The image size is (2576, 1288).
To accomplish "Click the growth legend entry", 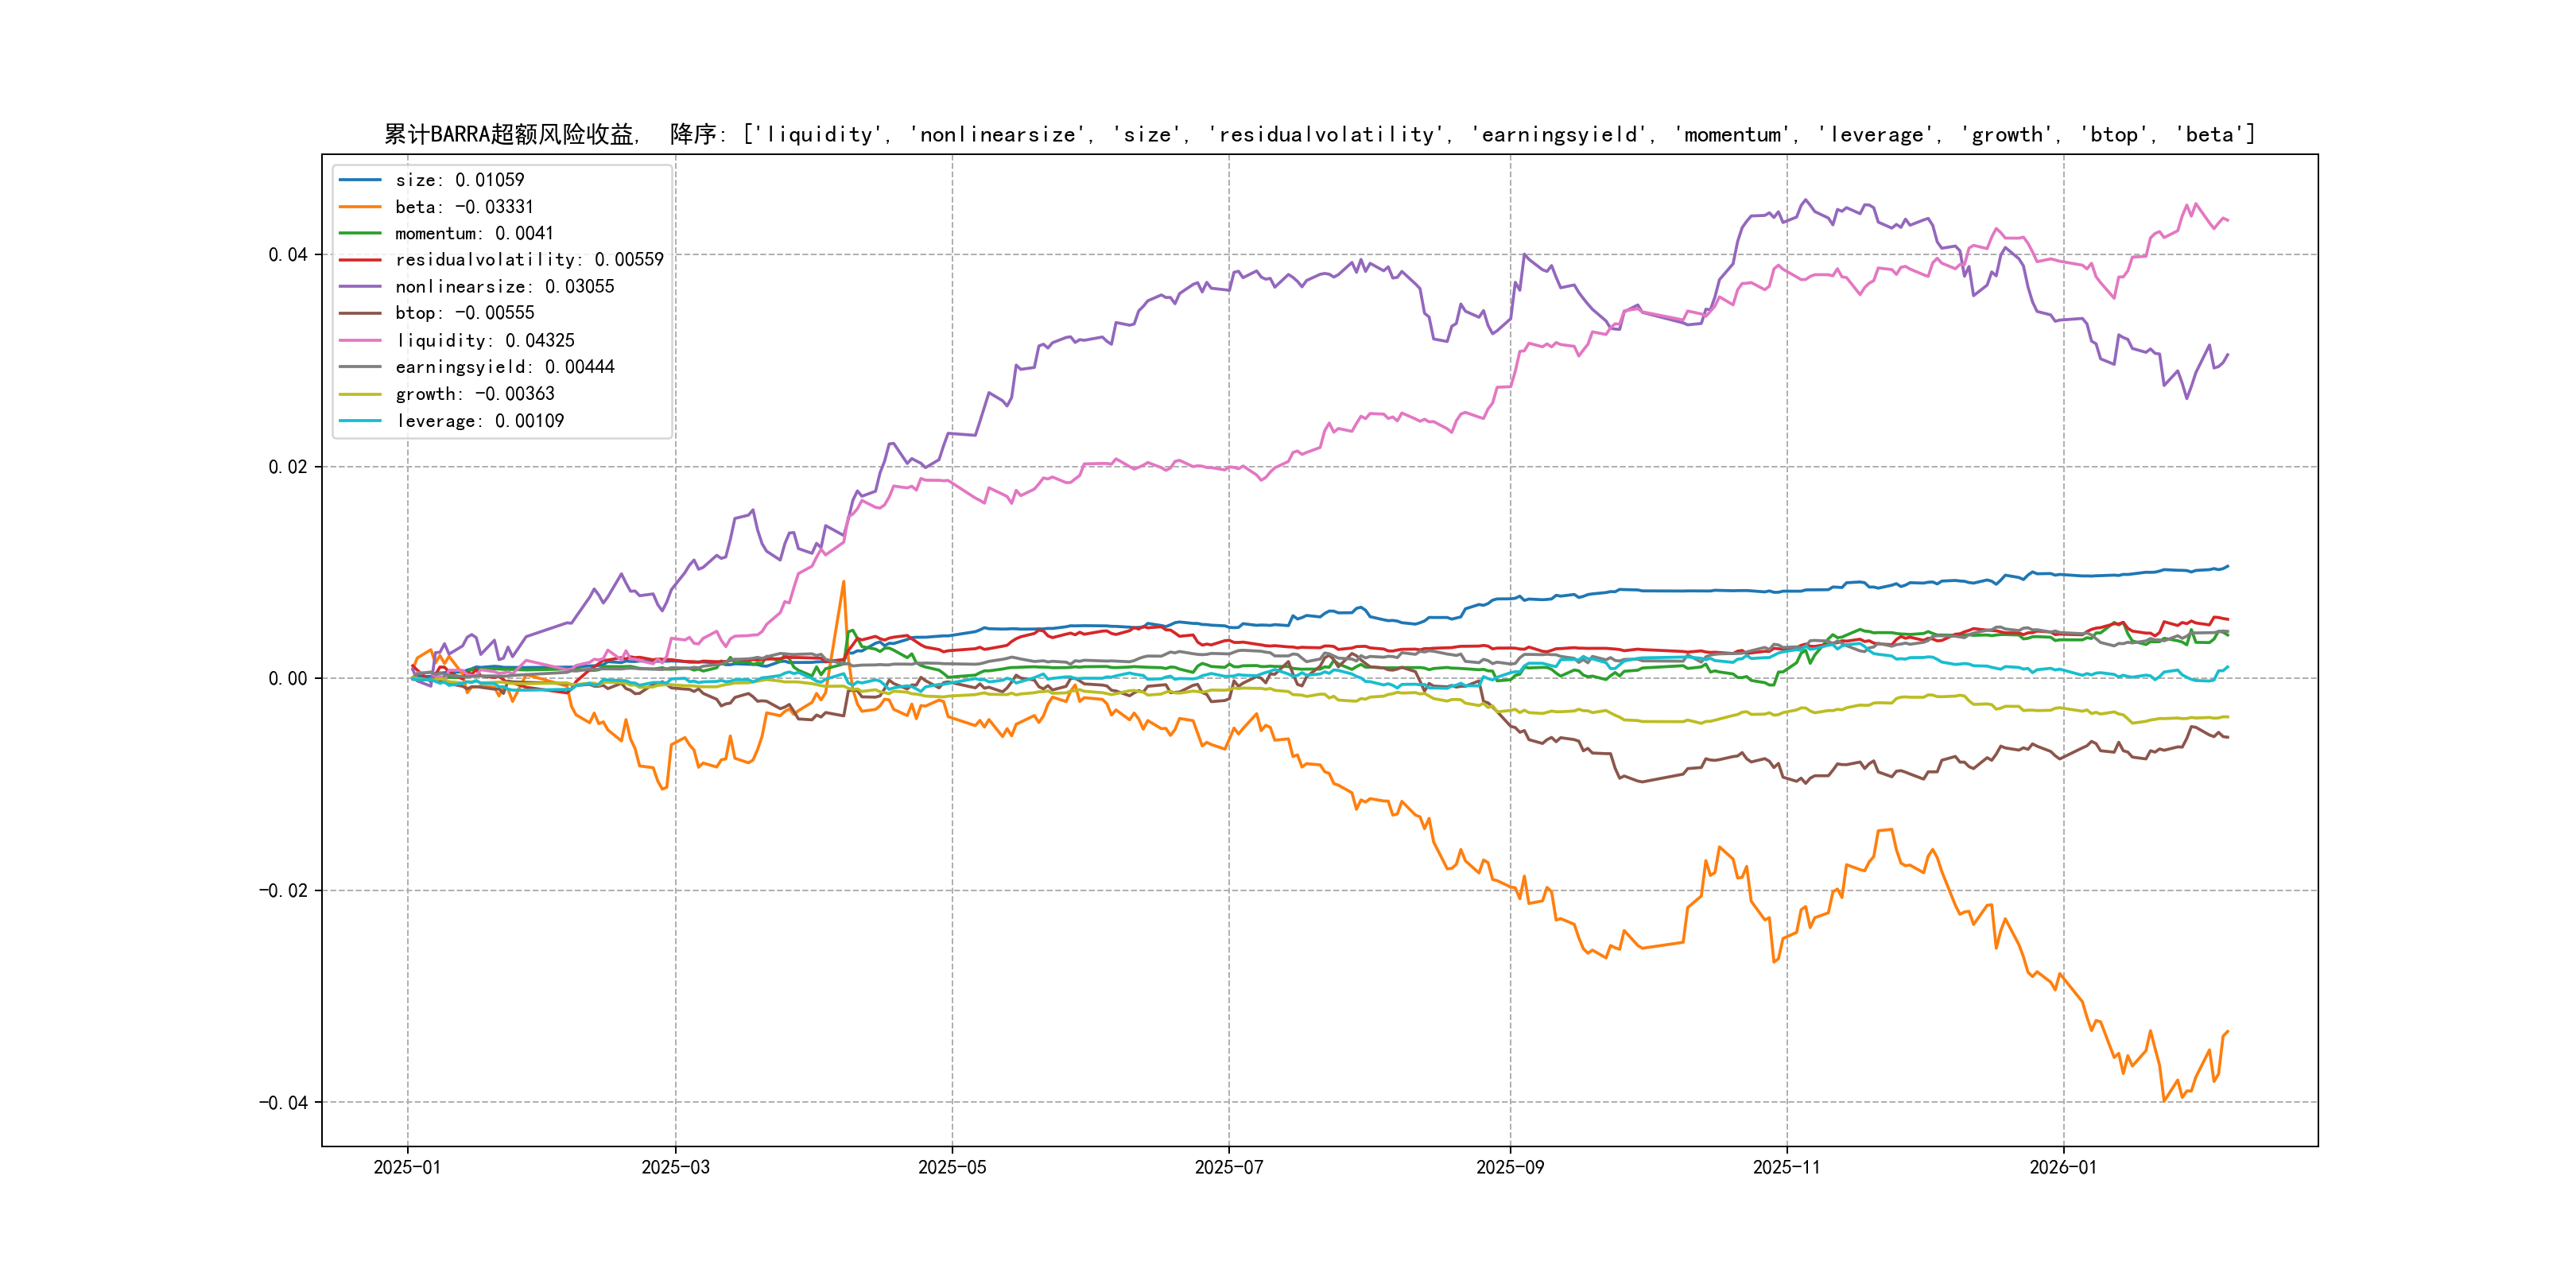I will pyautogui.click(x=474, y=394).
